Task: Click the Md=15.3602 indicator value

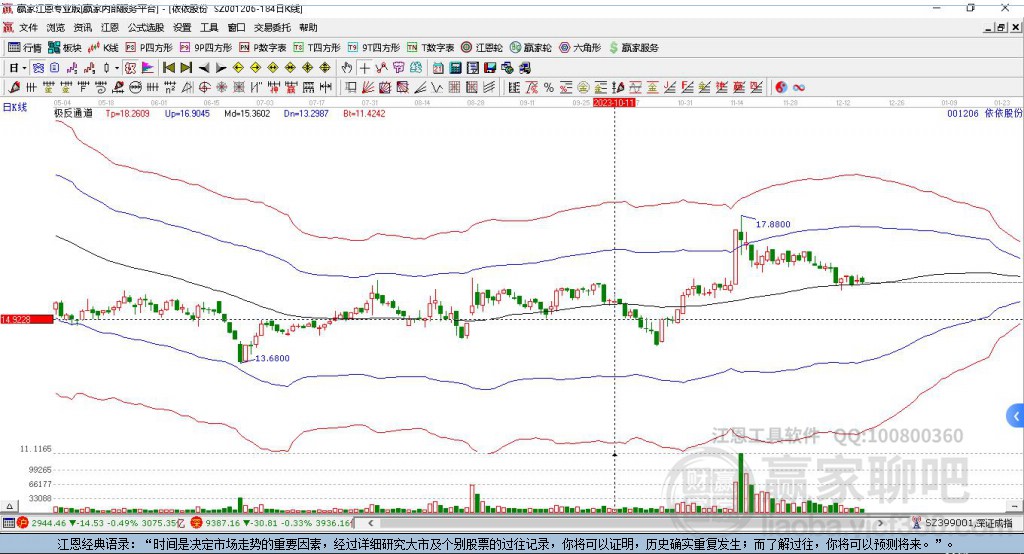Action: pyautogui.click(x=247, y=114)
